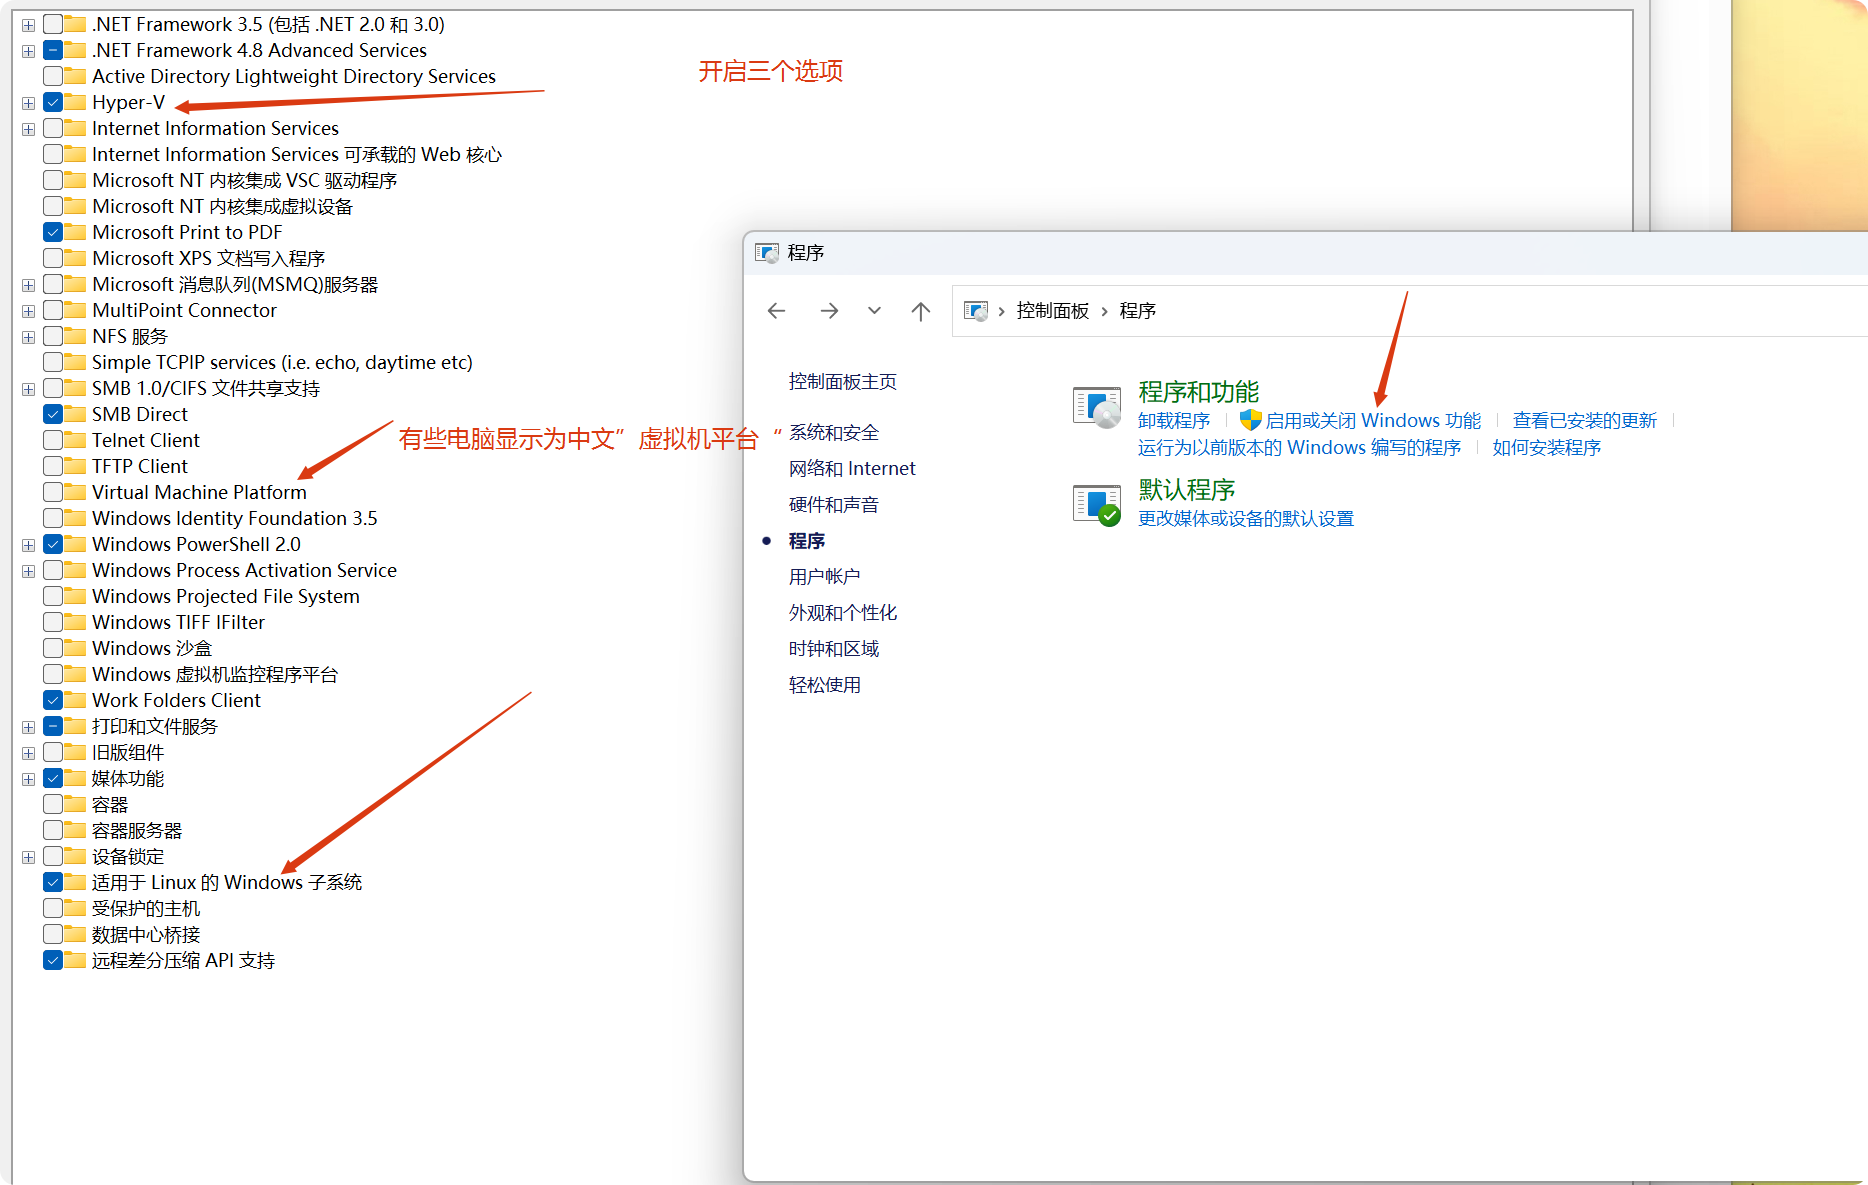The image size is (1868, 1185).
Task: Click the TFTP Client folder icon
Action: 75,466
